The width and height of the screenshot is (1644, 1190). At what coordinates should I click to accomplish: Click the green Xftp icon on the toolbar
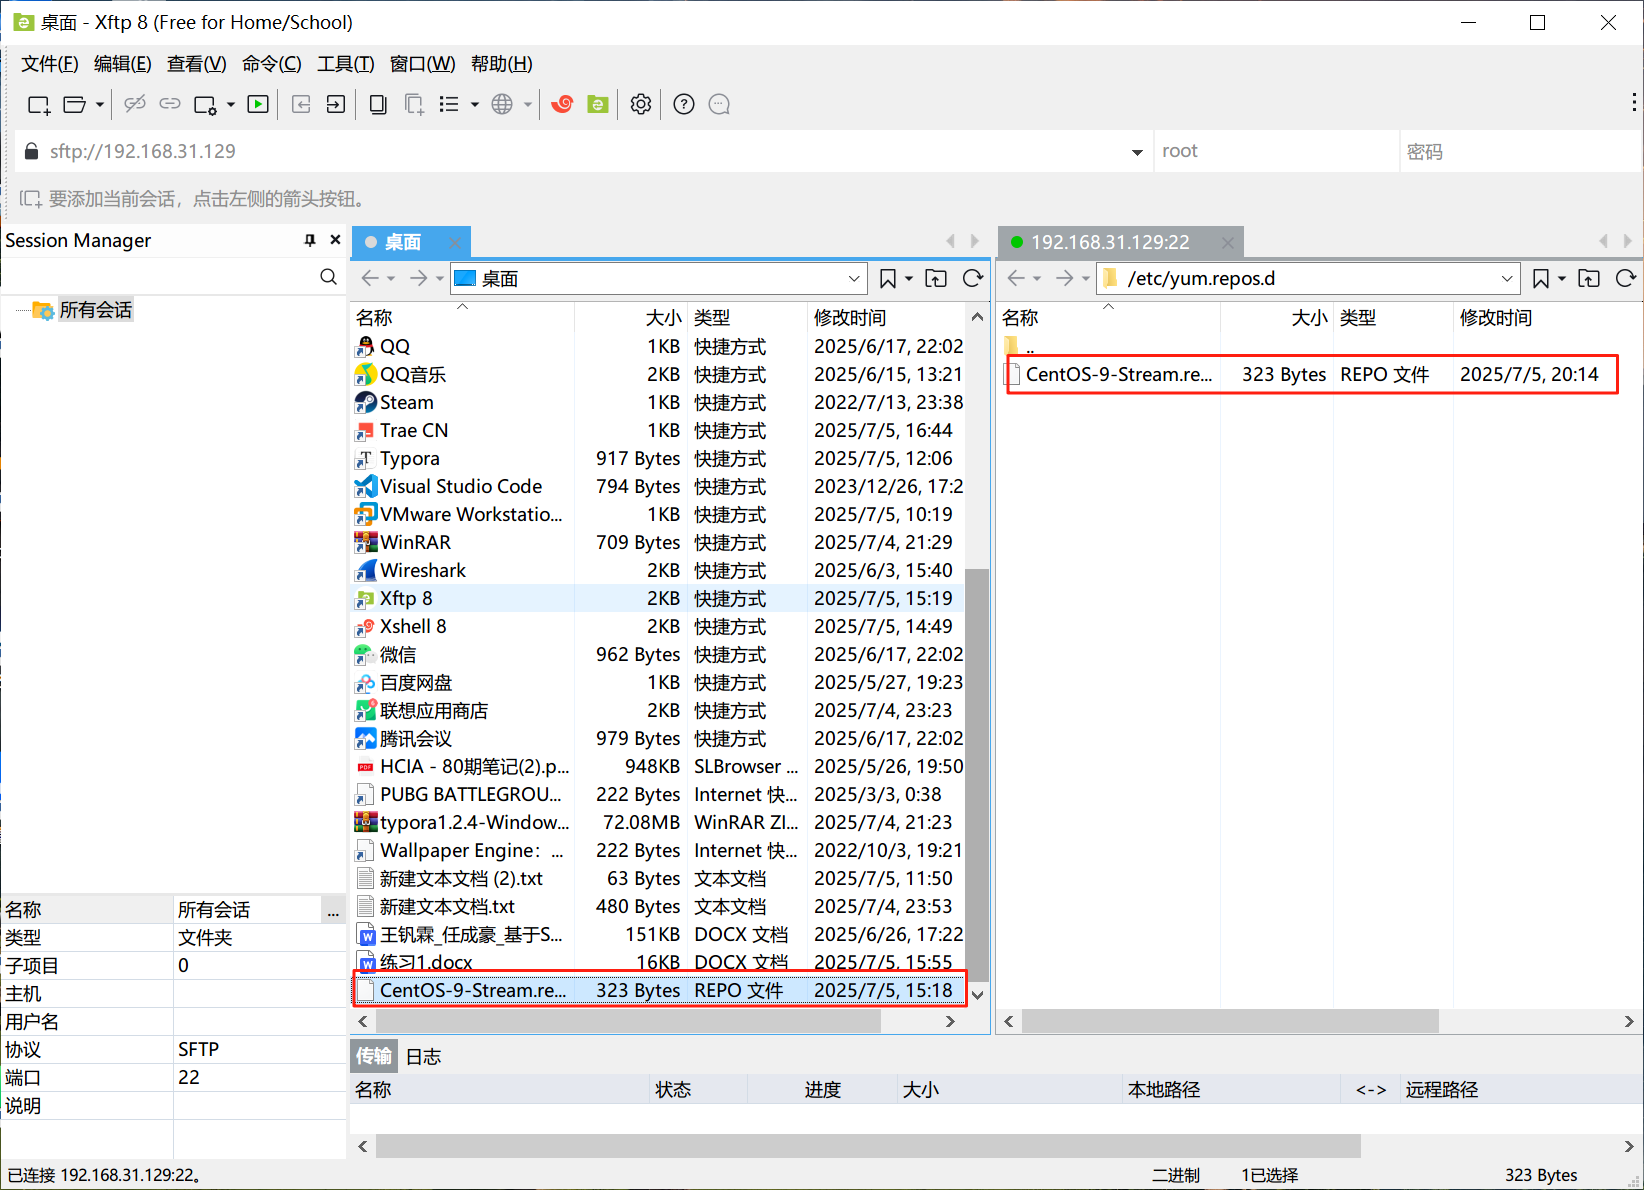click(x=597, y=104)
